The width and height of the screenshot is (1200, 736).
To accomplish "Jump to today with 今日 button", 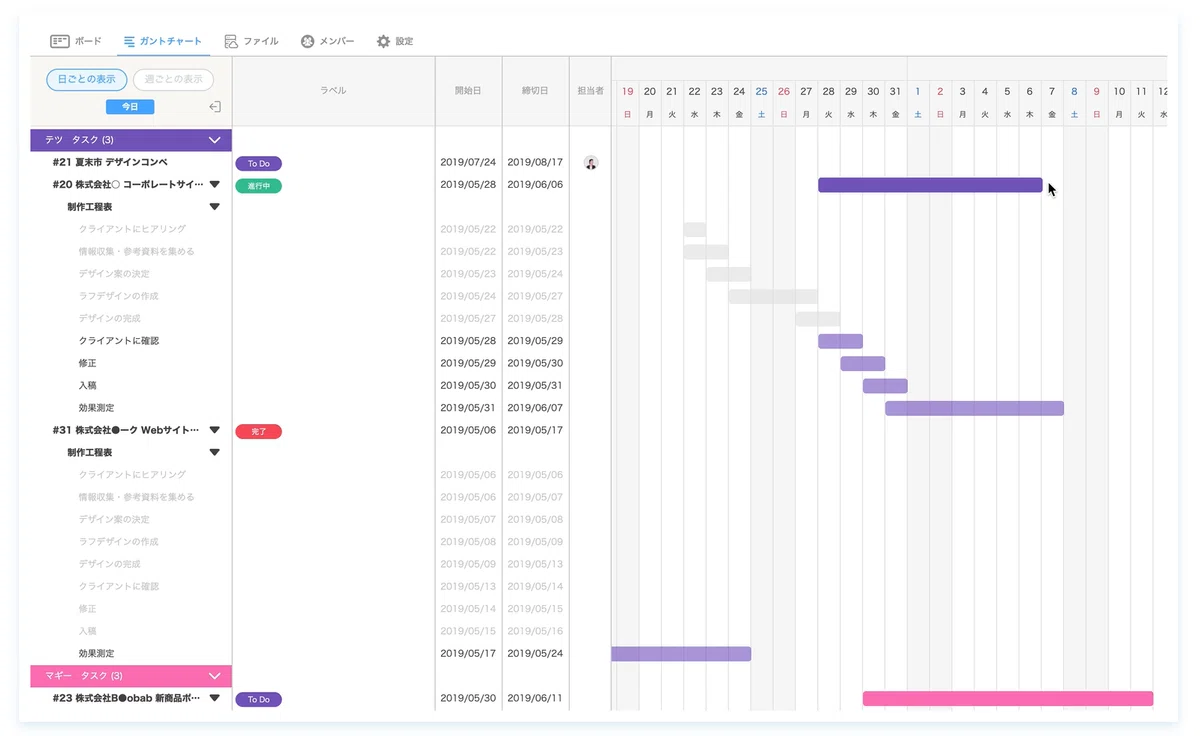I will click(130, 107).
